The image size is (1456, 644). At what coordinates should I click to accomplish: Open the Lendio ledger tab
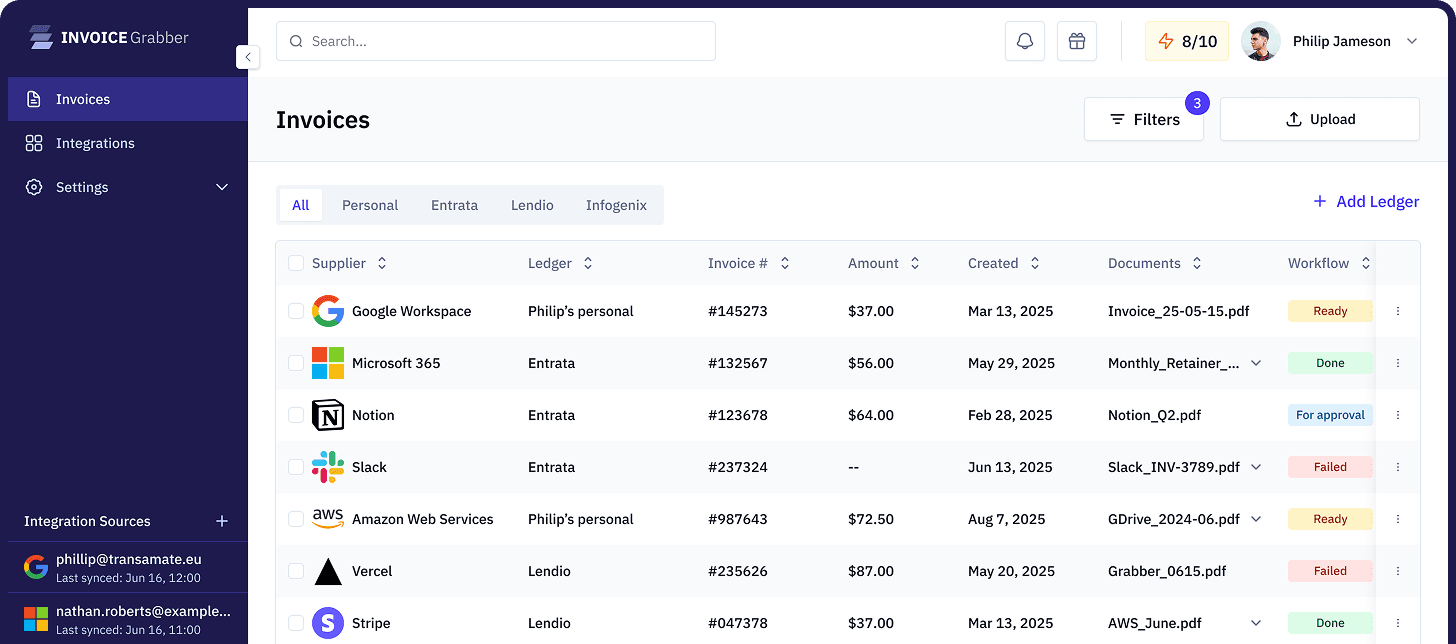click(532, 205)
